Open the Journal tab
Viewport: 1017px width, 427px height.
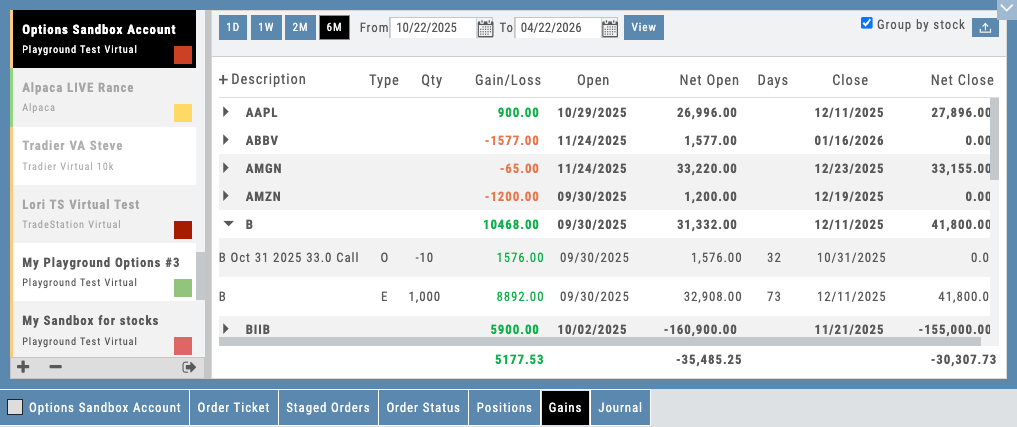(619, 408)
